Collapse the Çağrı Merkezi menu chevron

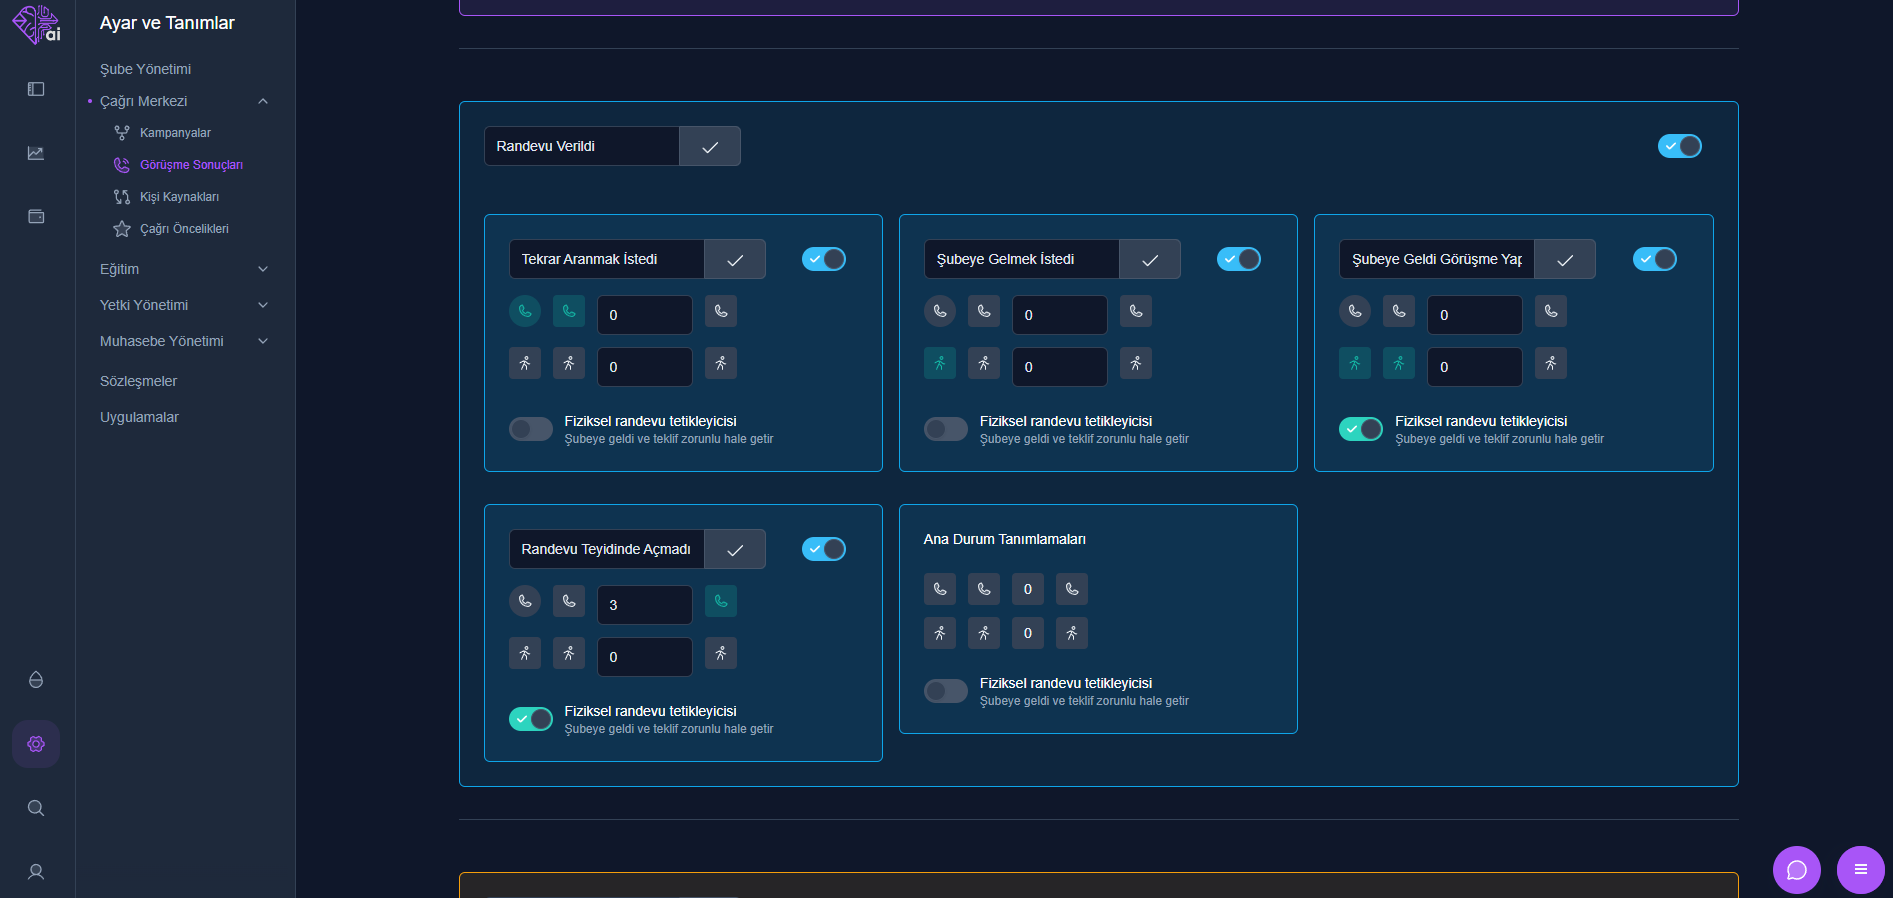tap(263, 101)
